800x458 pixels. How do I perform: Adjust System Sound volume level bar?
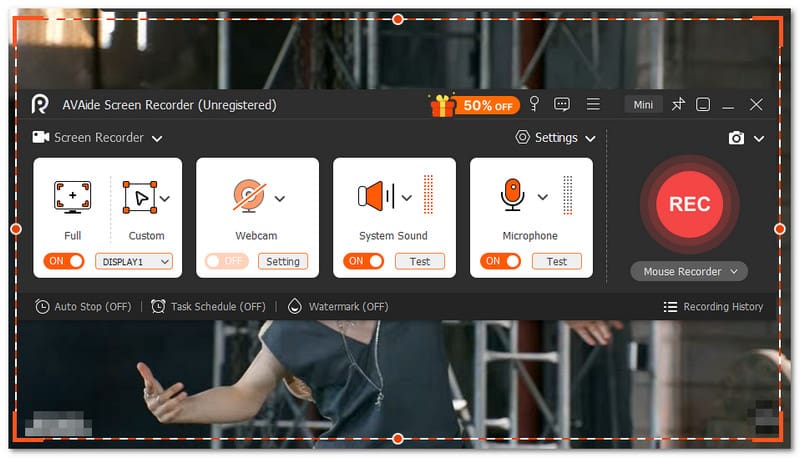tap(429, 194)
